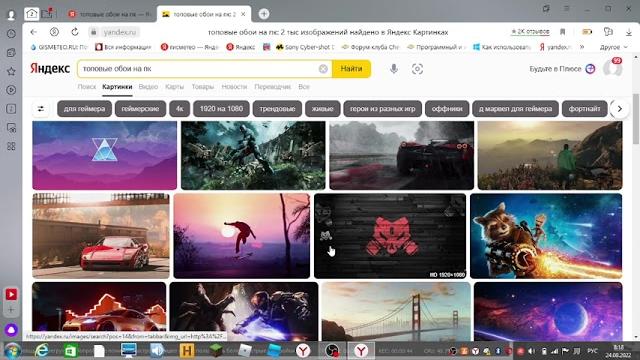The image size is (640, 360).
Task: Clear the search query with X icon
Action: (x=323, y=69)
